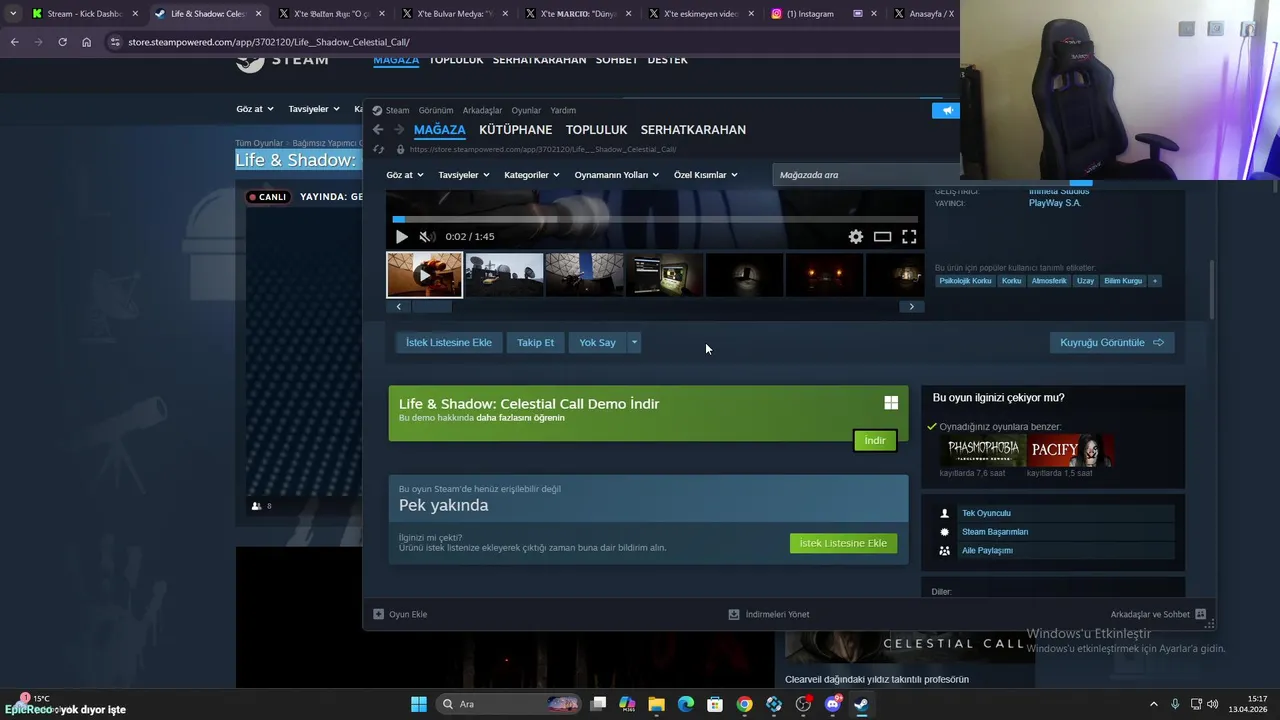Screen dimensions: 1280x720
Task: Open Phasmophobia similar game thumbnail
Action: pyautogui.click(x=981, y=451)
